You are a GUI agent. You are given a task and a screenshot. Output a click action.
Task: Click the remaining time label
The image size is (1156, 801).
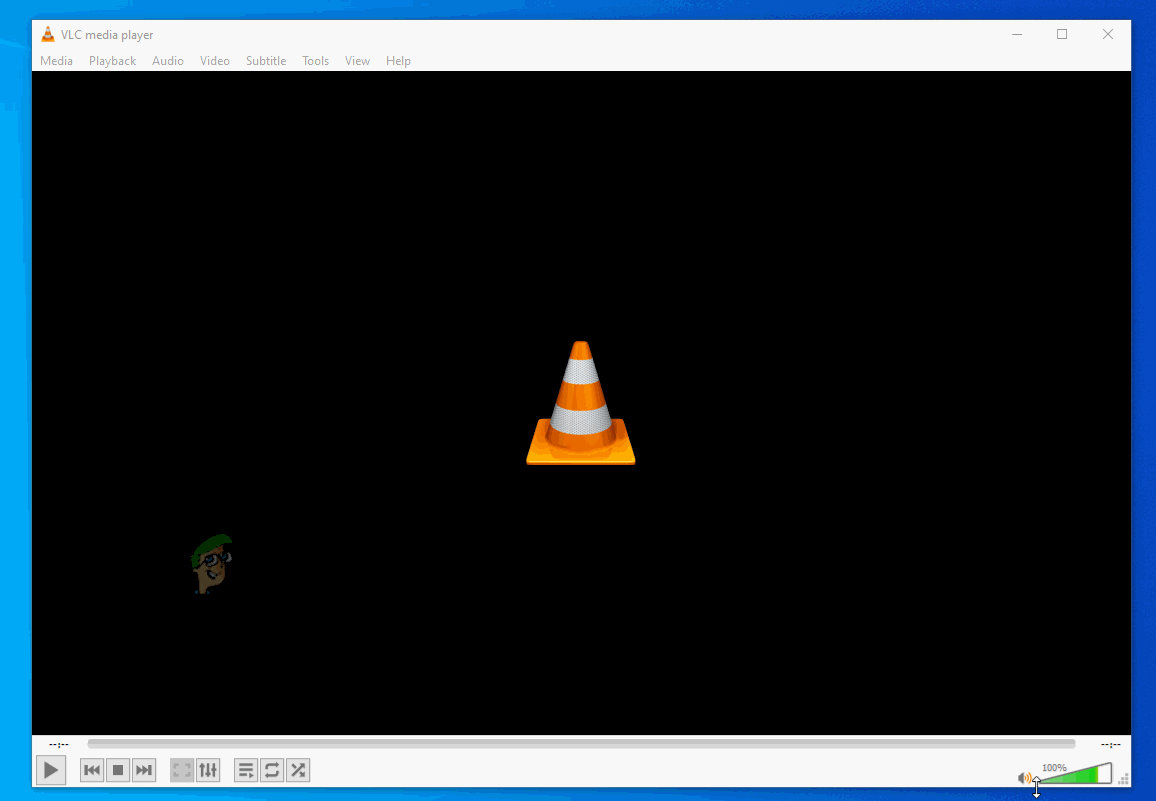pyautogui.click(x=1110, y=744)
